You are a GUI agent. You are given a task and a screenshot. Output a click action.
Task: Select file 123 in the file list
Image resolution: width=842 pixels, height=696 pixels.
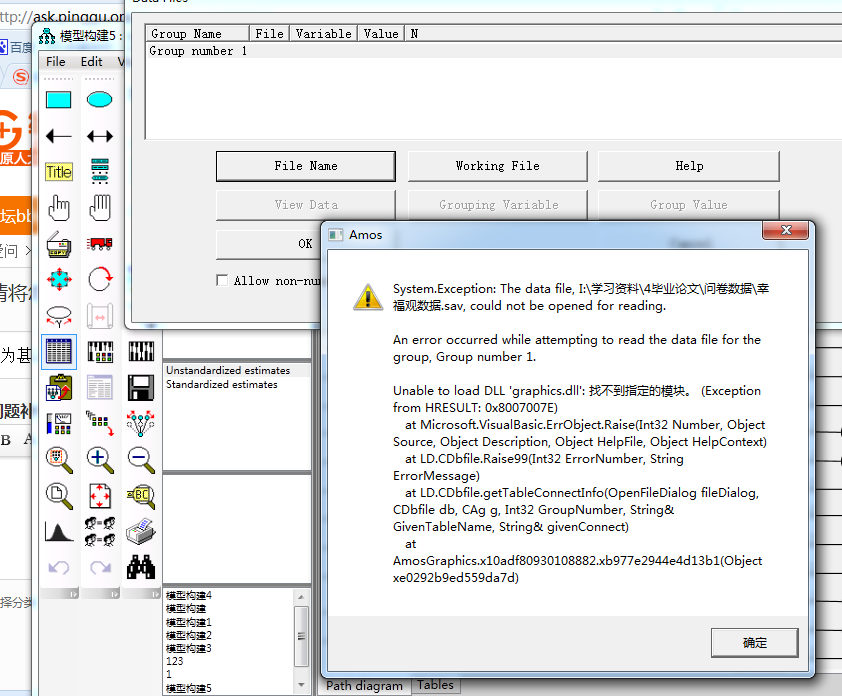point(175,661)
